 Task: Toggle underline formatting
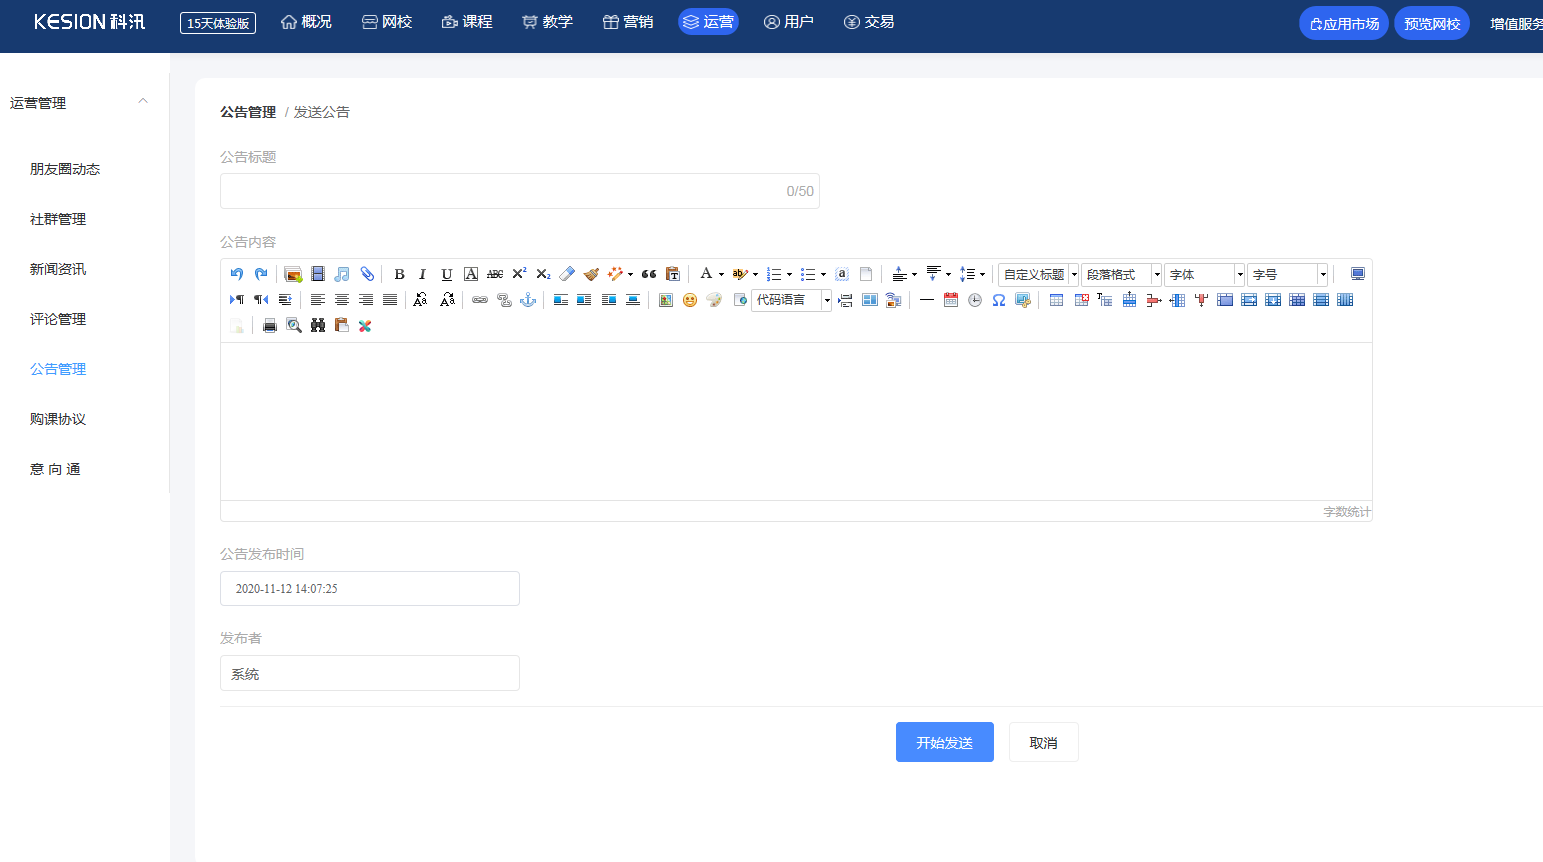[446, 274]
